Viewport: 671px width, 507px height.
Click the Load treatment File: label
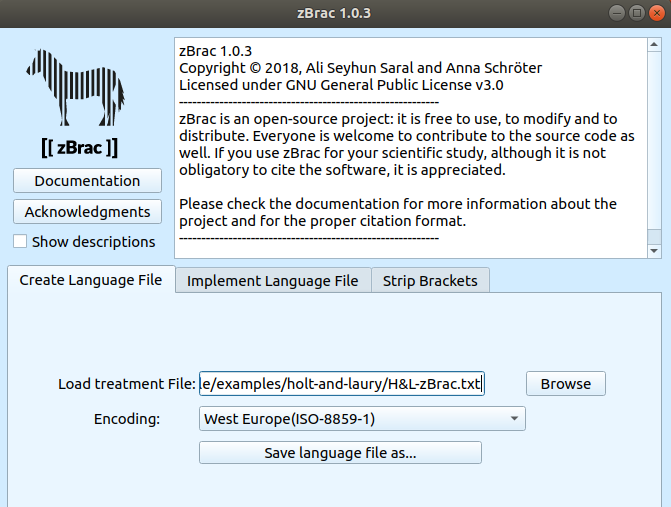point(127,384)
